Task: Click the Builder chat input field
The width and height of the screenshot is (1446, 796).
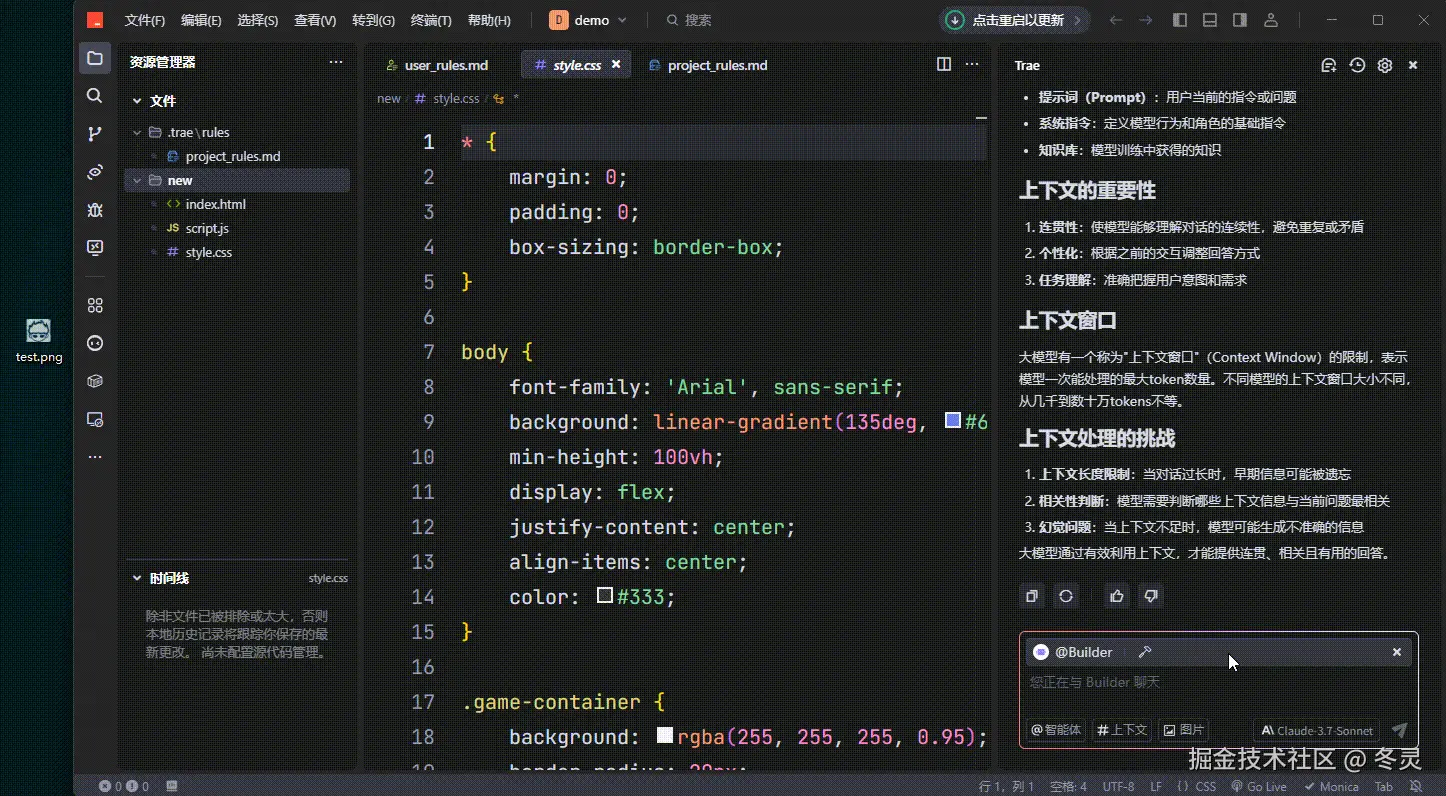Action: tap(1218, 683)
